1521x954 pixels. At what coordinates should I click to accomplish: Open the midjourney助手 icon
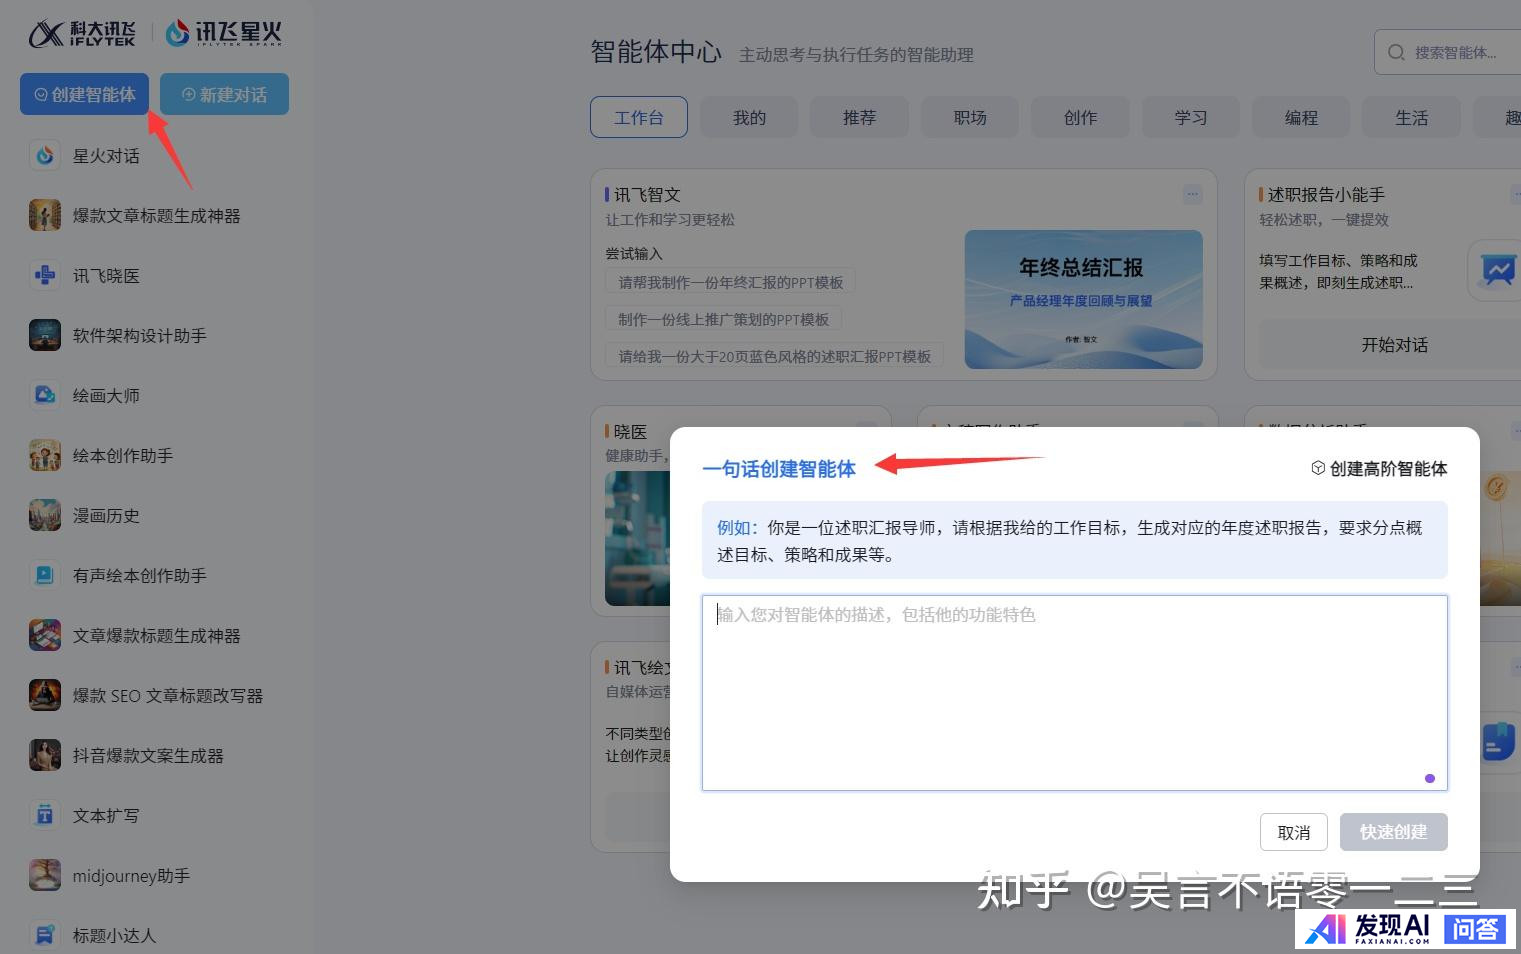(44, 875)
